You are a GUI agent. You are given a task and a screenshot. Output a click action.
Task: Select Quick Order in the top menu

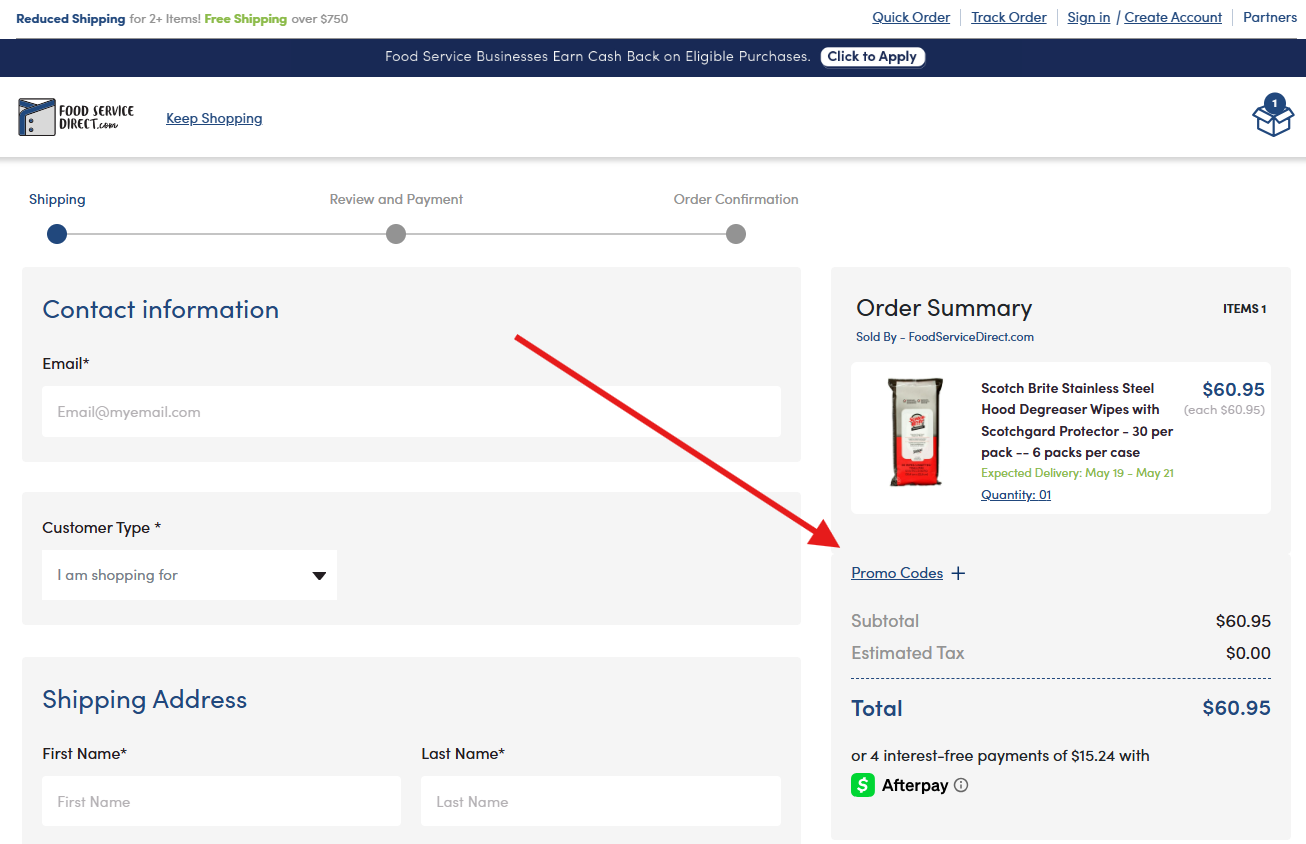click(x=911, y=17)
